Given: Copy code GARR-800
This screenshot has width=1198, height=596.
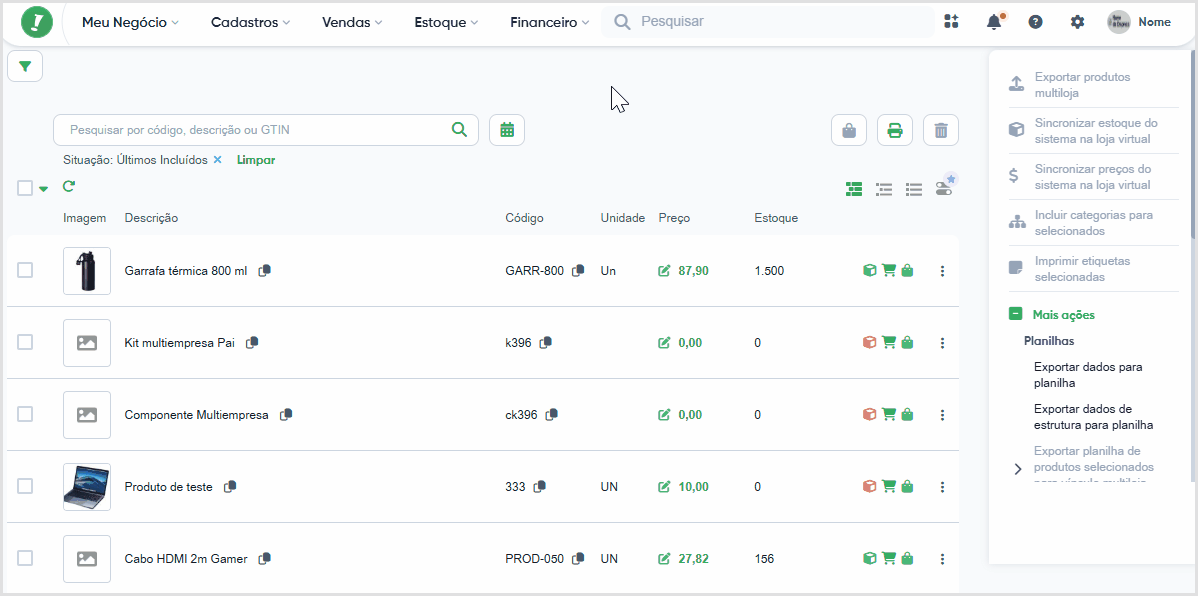Looking at the screenshot, I should click(578, 270).
